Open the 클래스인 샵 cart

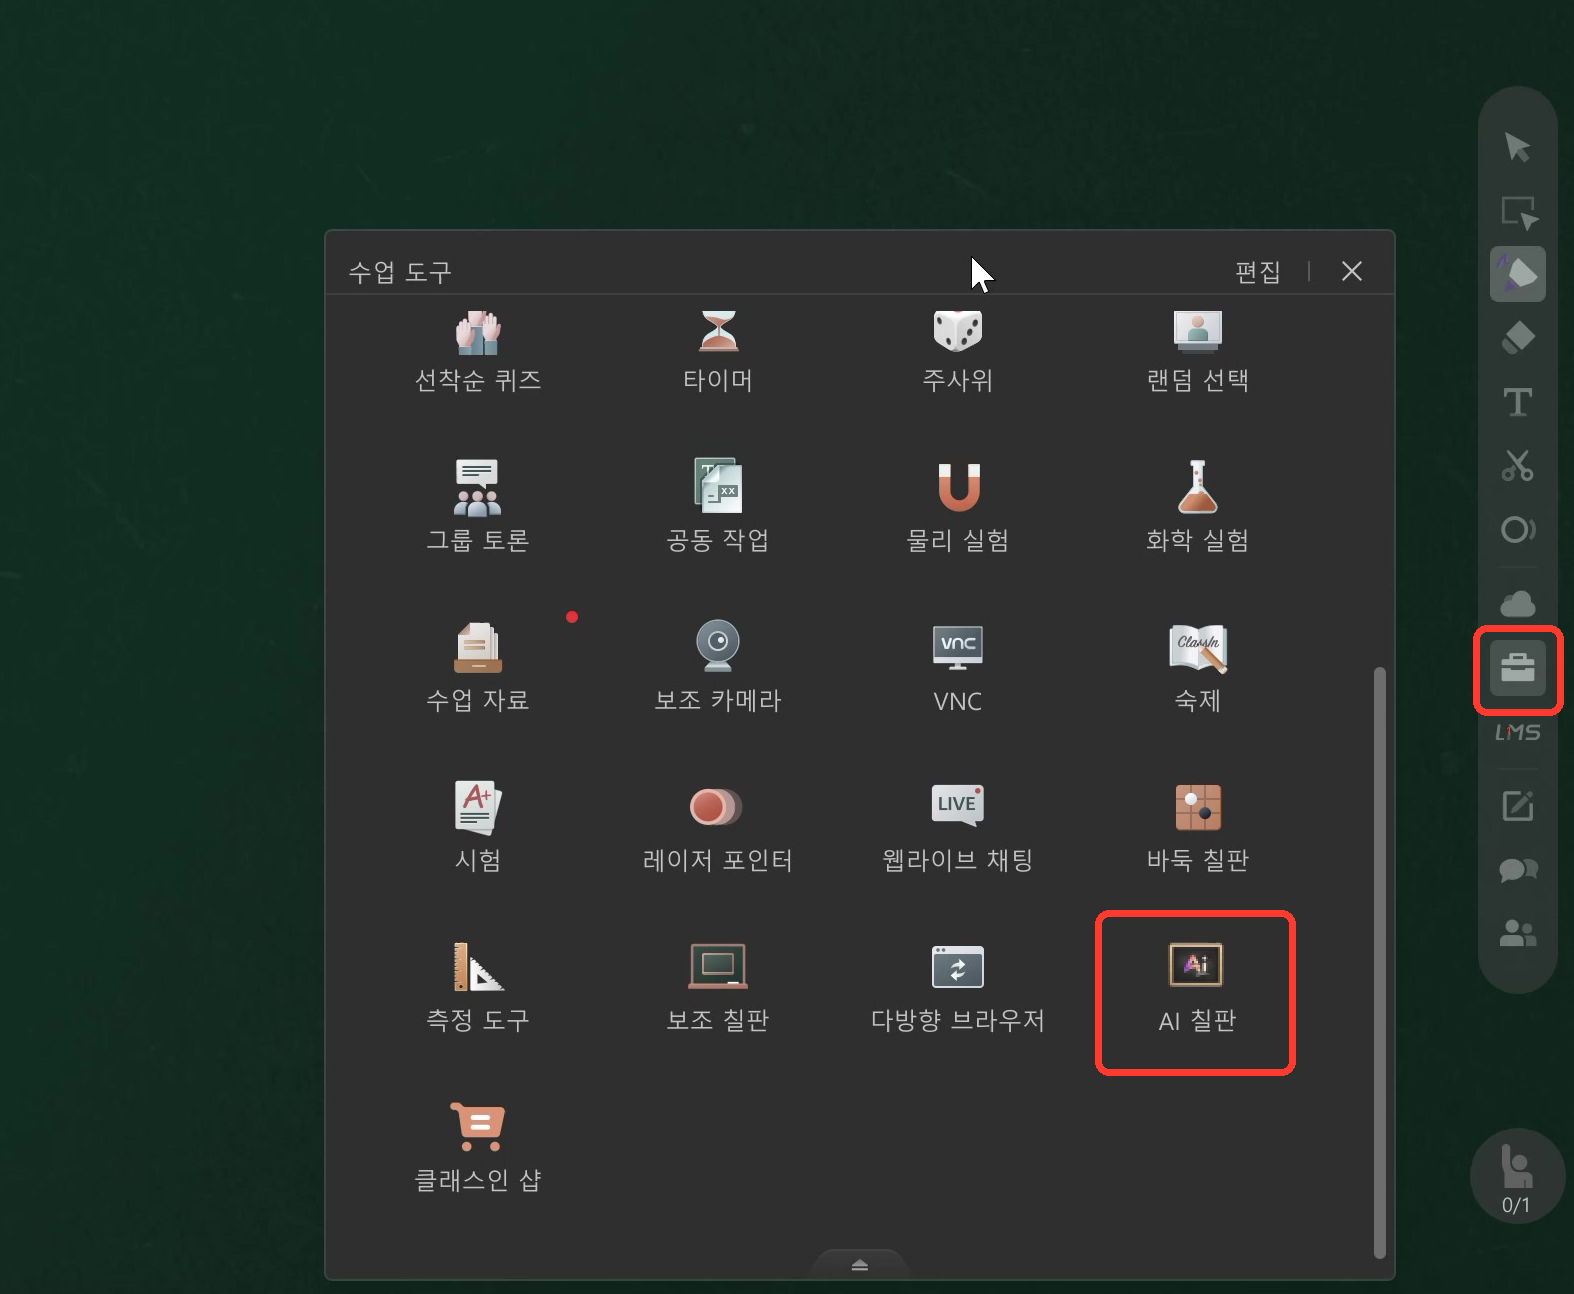click(x=478, y=1147)
